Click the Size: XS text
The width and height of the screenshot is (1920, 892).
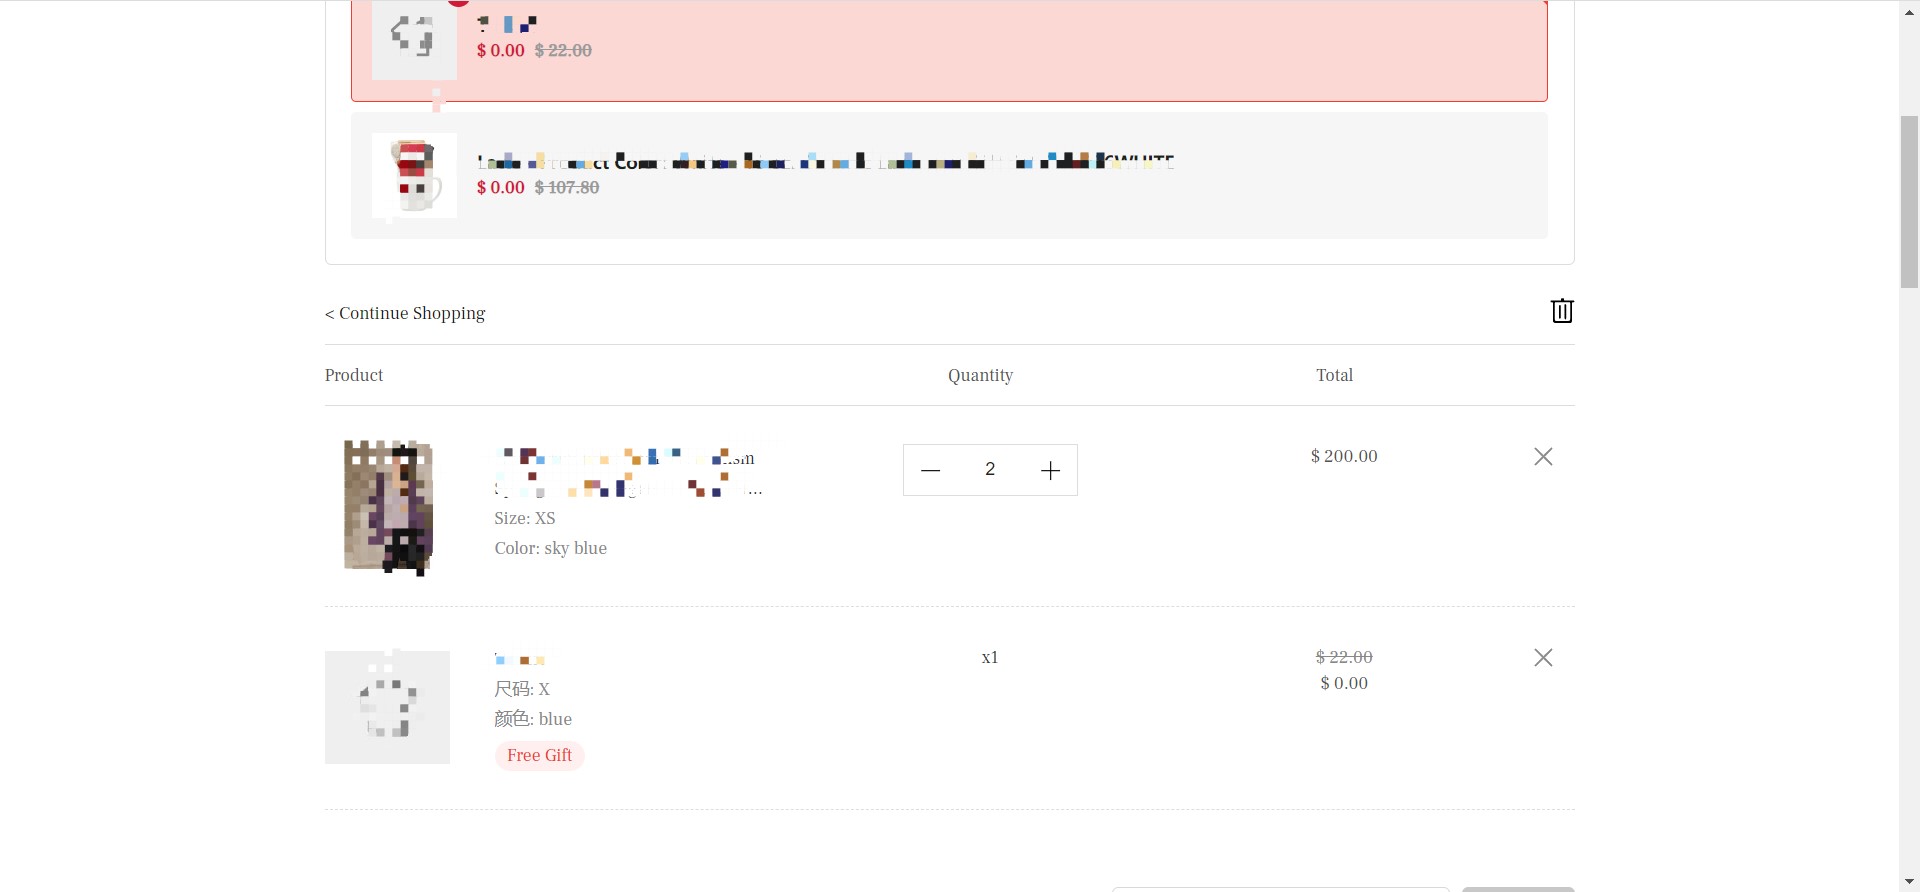[x=525, y=518]
